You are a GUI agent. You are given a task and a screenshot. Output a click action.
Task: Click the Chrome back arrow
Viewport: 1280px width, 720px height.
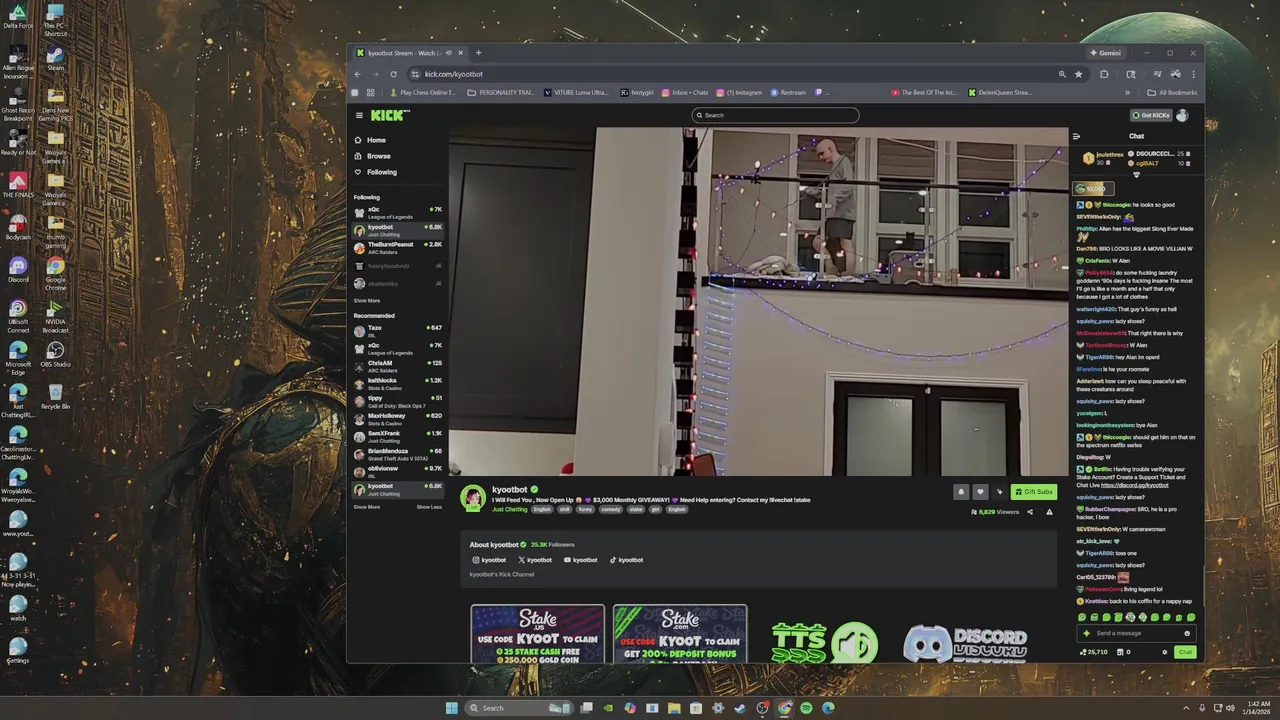357,74
